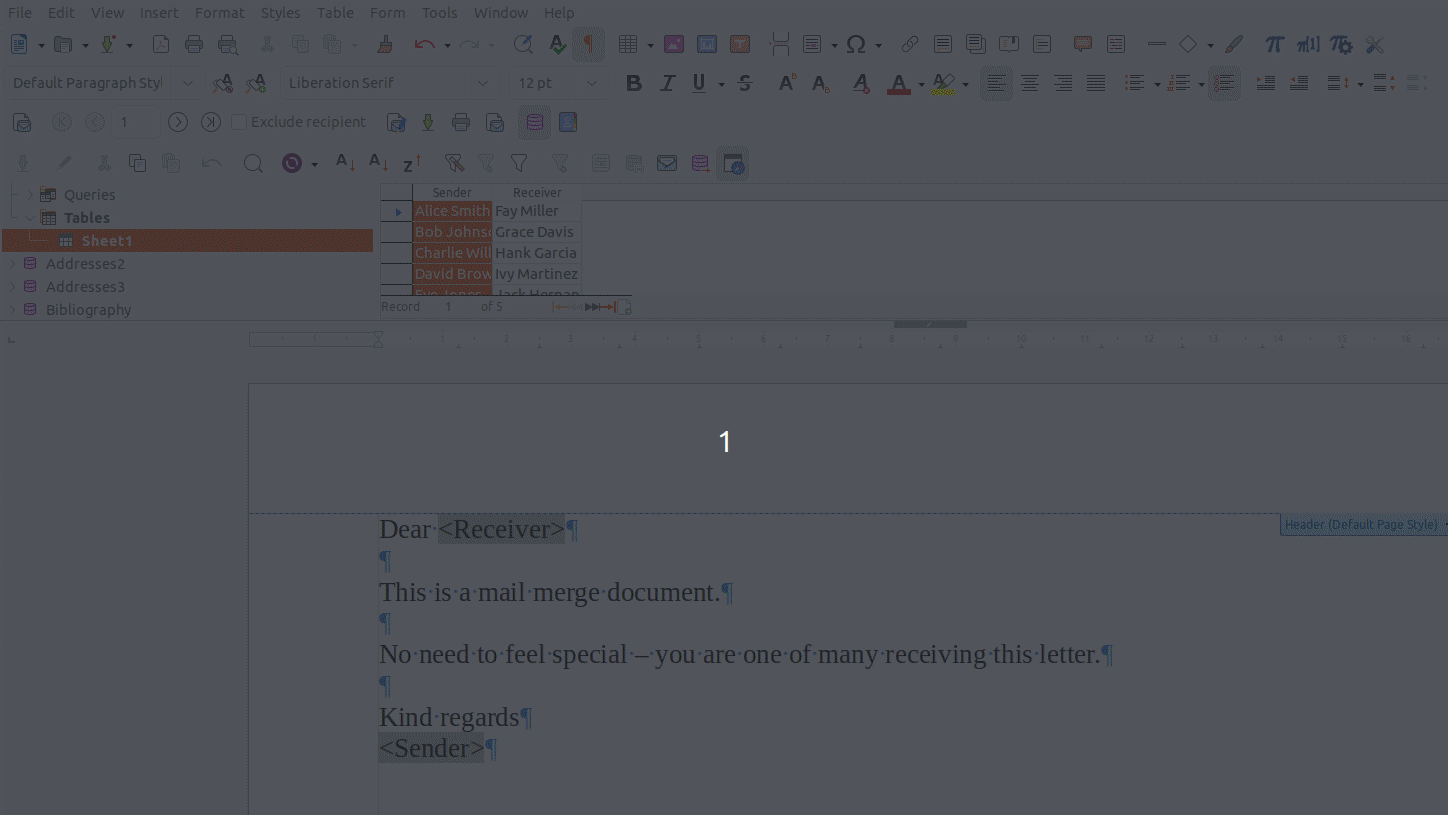Image resolution: width=1448 pixels, height=815 pixels.
Task: Toggle formatting marks pilcrow button
Action: click(x=588, y=44)
